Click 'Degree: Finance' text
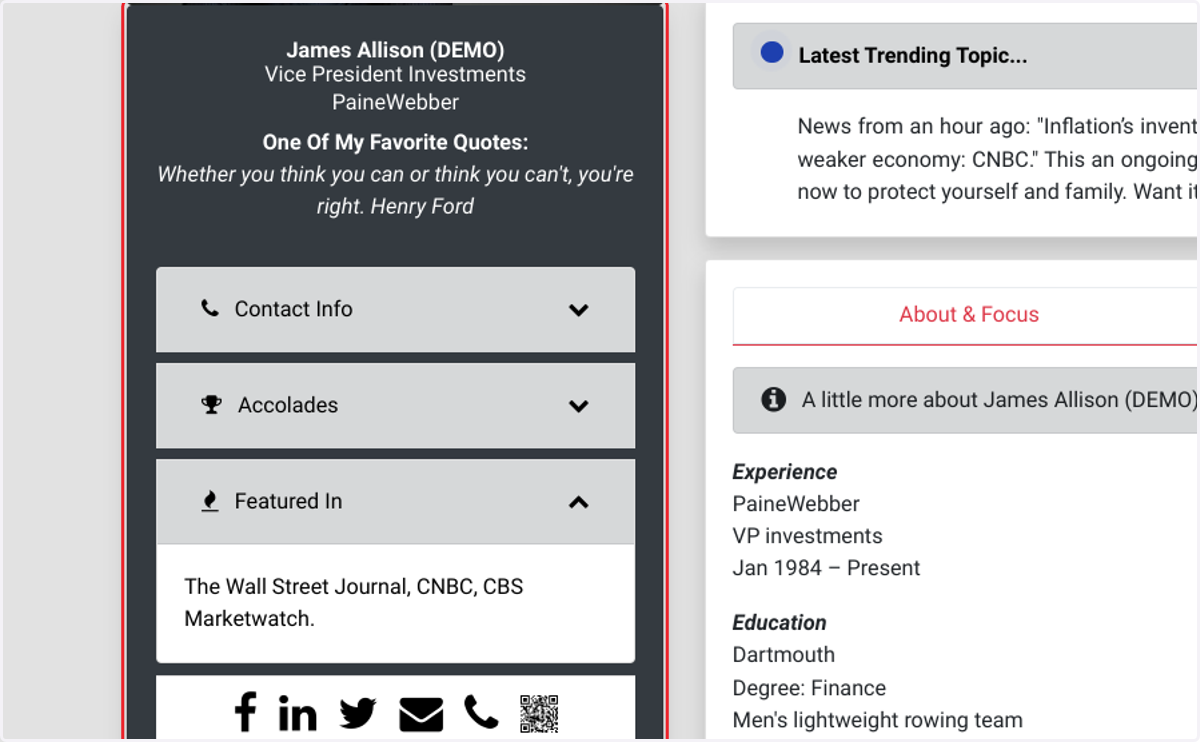 (x=809, y=688)
